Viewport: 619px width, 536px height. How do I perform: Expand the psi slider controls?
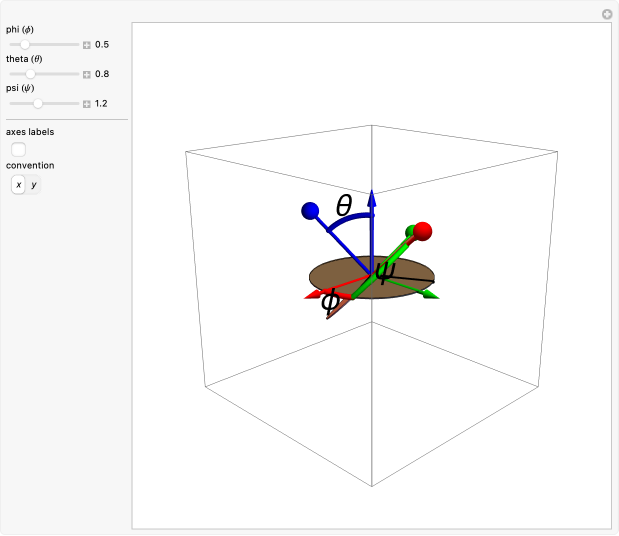click(x=87, y=103)
